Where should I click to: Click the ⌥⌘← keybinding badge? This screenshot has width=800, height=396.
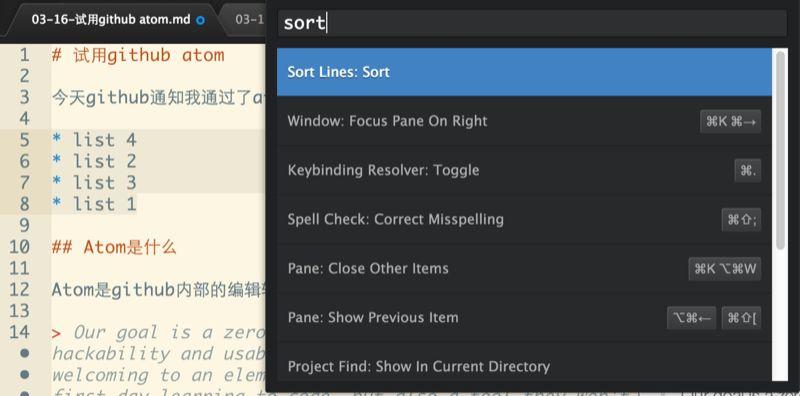pos(691,318)
